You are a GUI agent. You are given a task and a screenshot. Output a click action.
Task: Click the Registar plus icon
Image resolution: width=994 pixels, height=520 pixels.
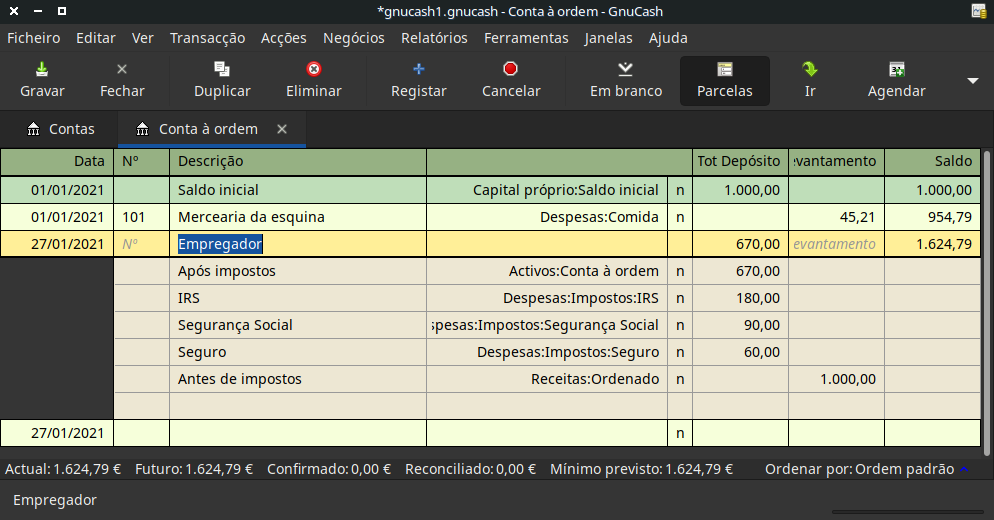419,70
